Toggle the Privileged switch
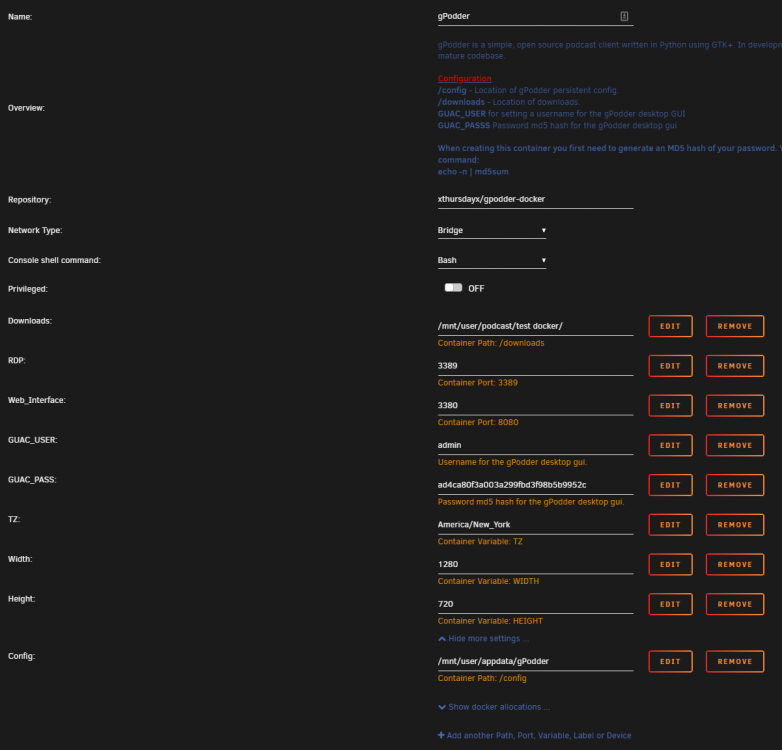 pyautogui.click(x=453, y=288)
